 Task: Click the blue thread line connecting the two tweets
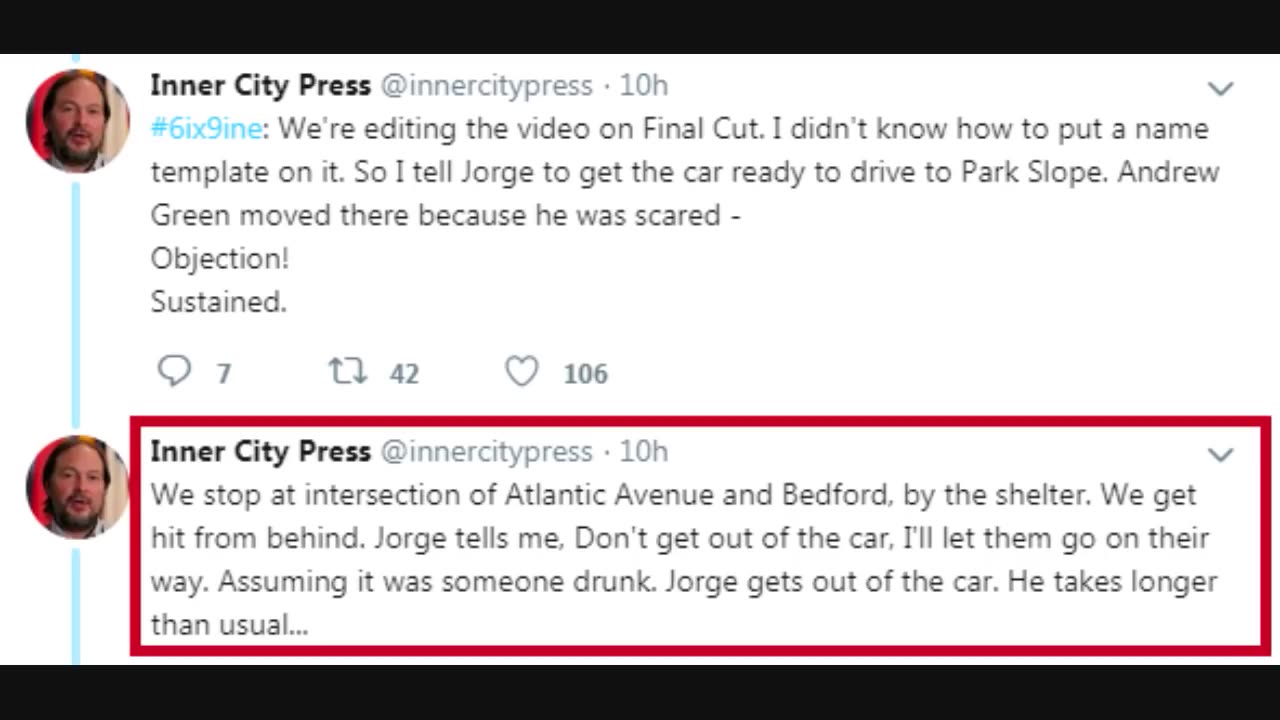[x=75, y=300]
